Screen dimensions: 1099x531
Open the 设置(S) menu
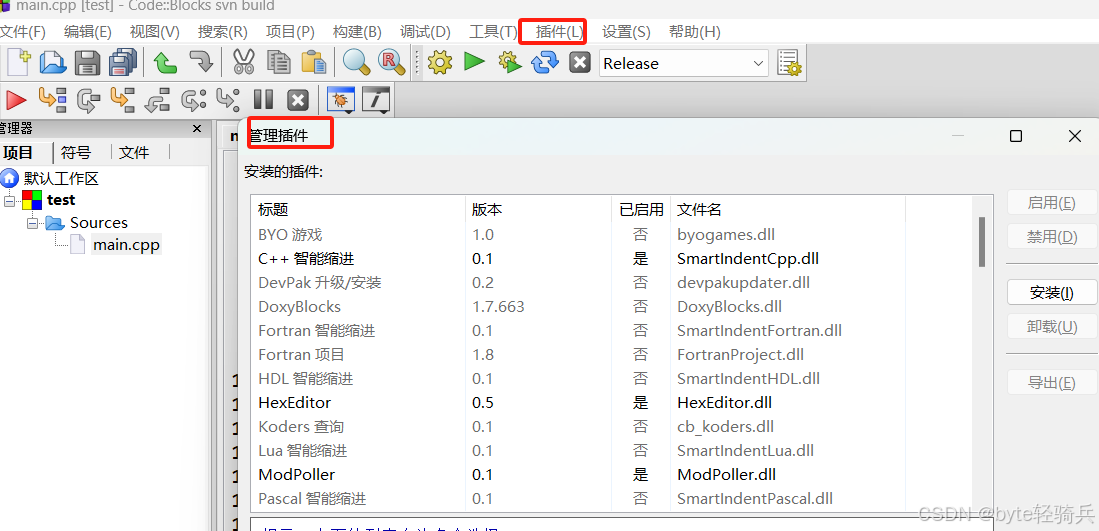click(627, 32)
